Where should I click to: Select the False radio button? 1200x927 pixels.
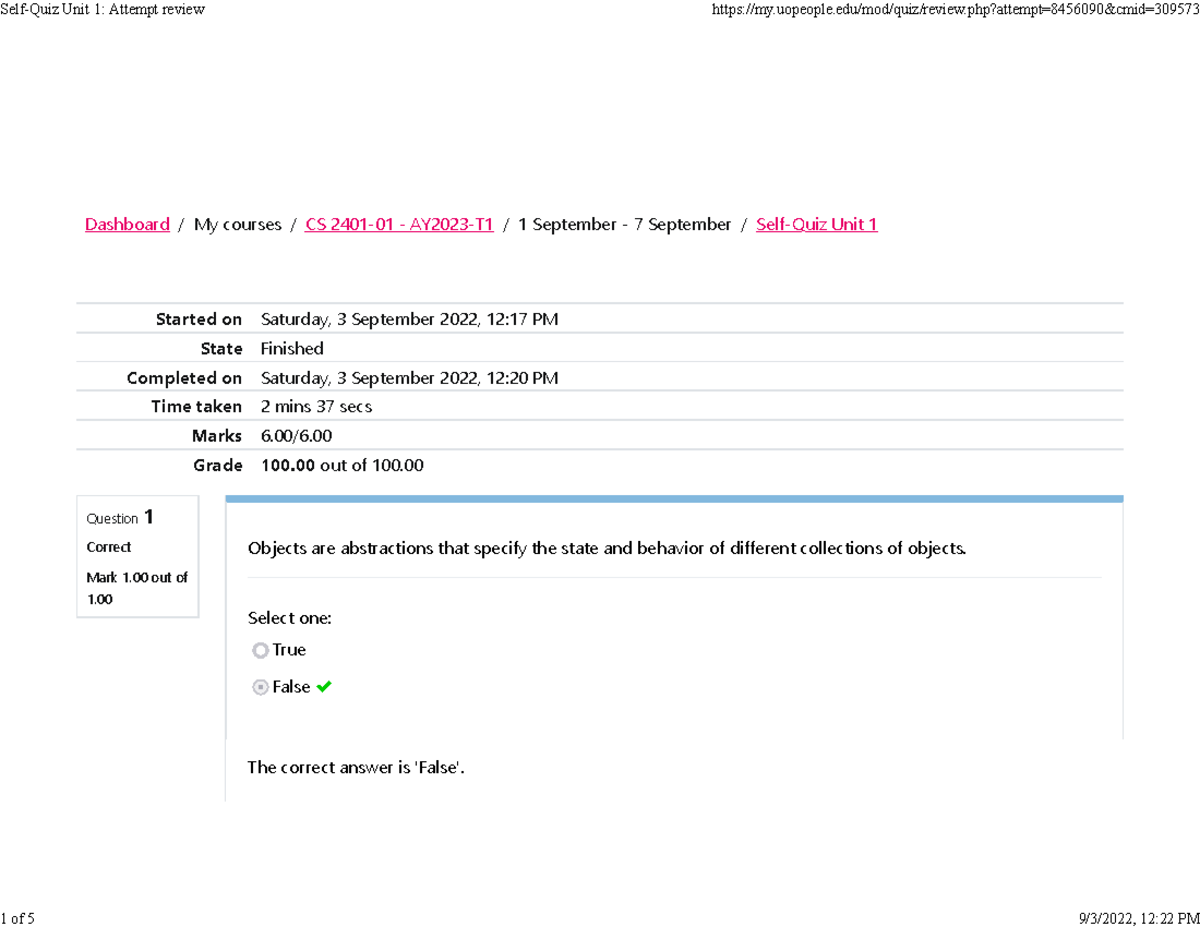[261, 687]
